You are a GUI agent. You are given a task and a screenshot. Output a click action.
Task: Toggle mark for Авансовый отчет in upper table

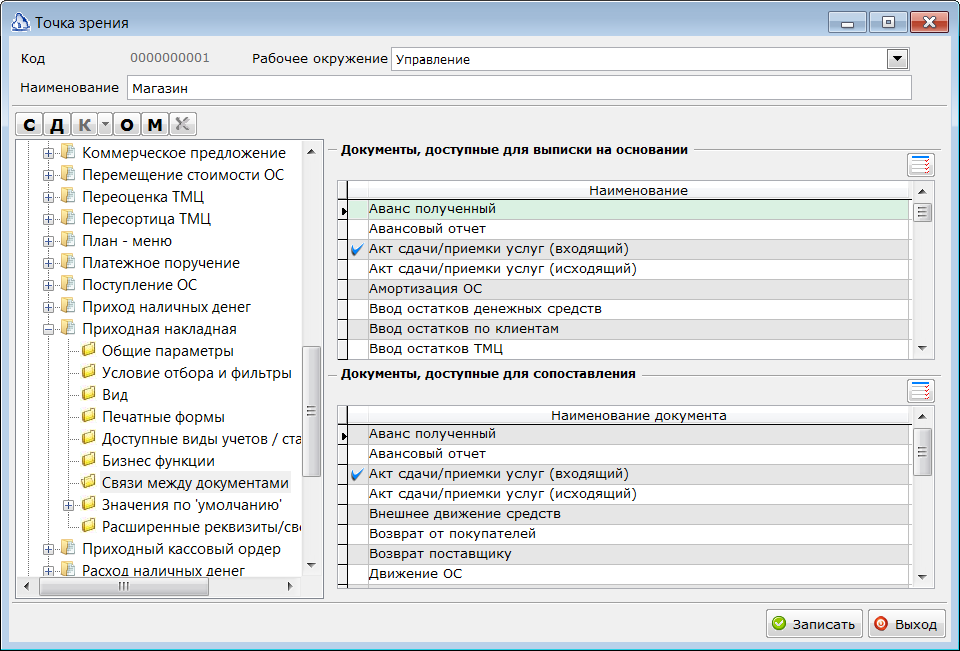pyautogui.click(x=358, y=229)
